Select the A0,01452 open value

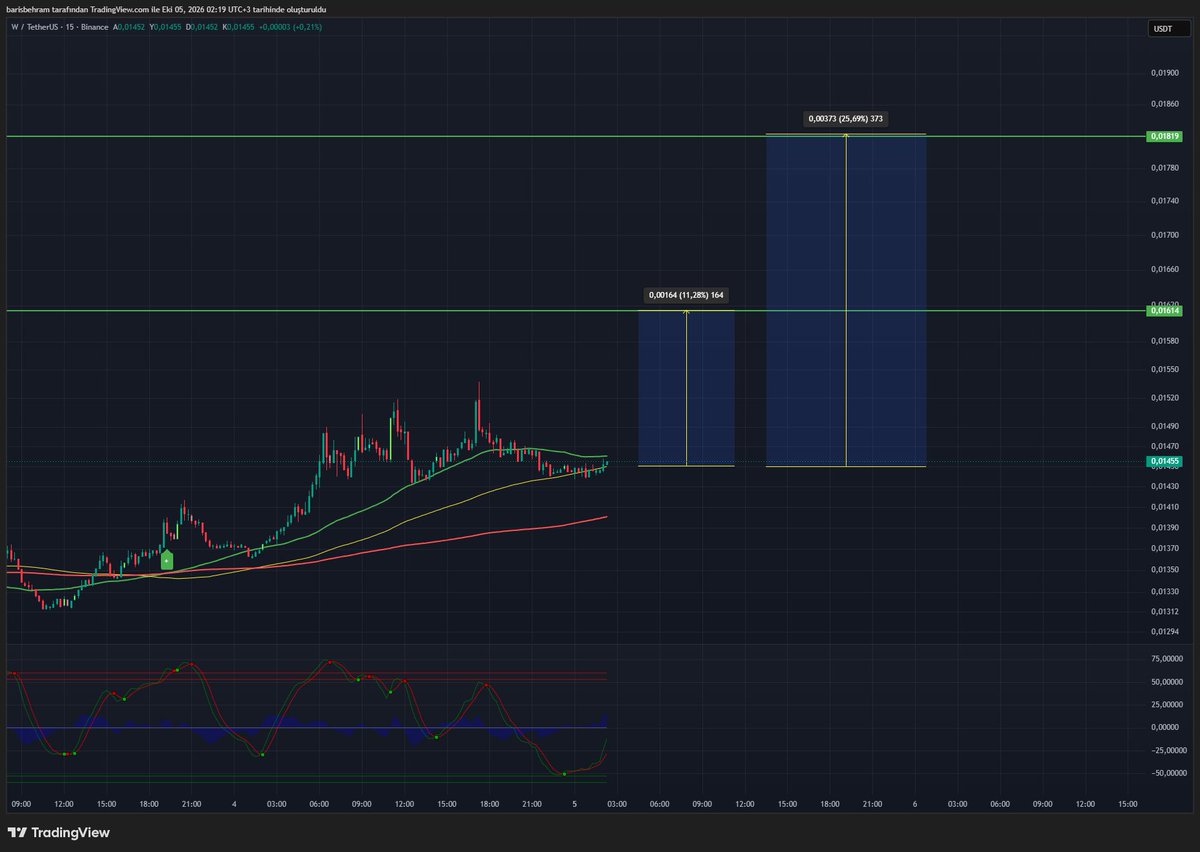click(130, 29)
